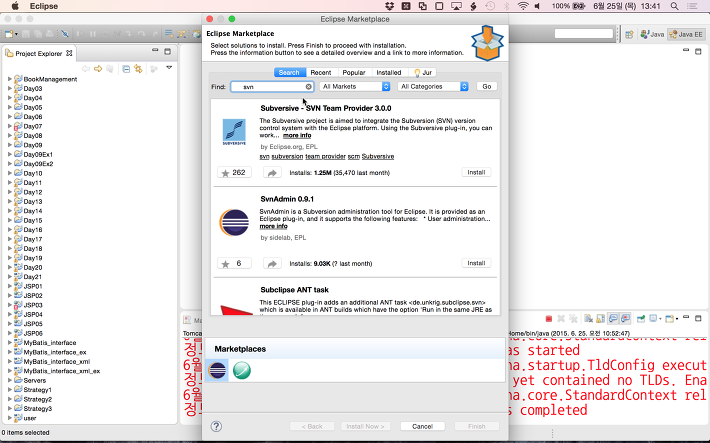Click the Pin Console icon
Screen dimensions: 710x443
tap(641, 319)
